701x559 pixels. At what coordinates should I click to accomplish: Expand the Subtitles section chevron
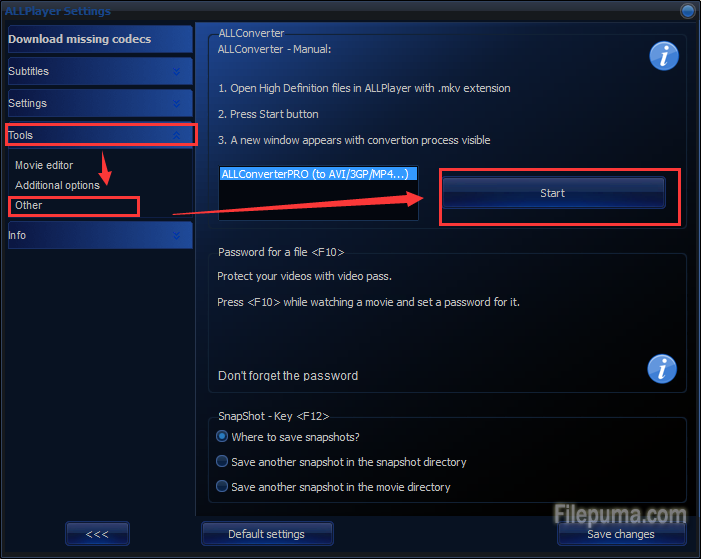177,72
